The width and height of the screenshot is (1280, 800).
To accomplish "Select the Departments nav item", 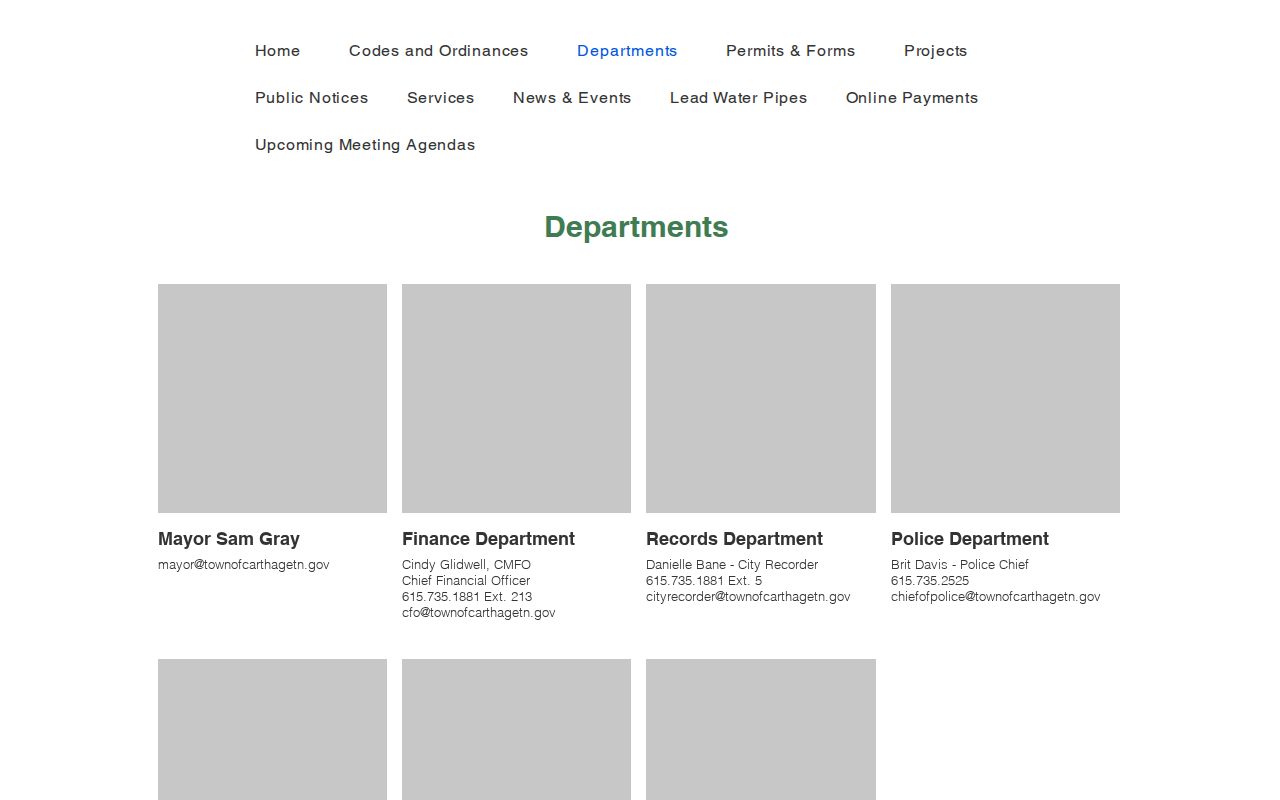I will [627, 51].
